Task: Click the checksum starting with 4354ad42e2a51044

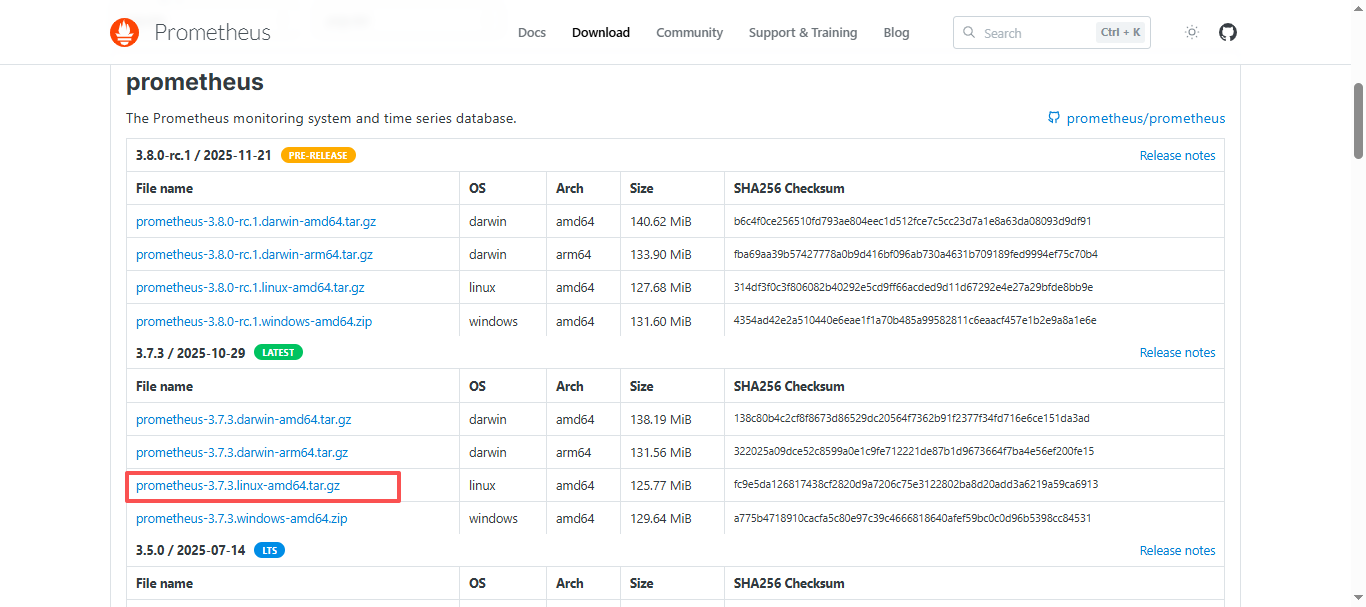Action: pos(915,320)
